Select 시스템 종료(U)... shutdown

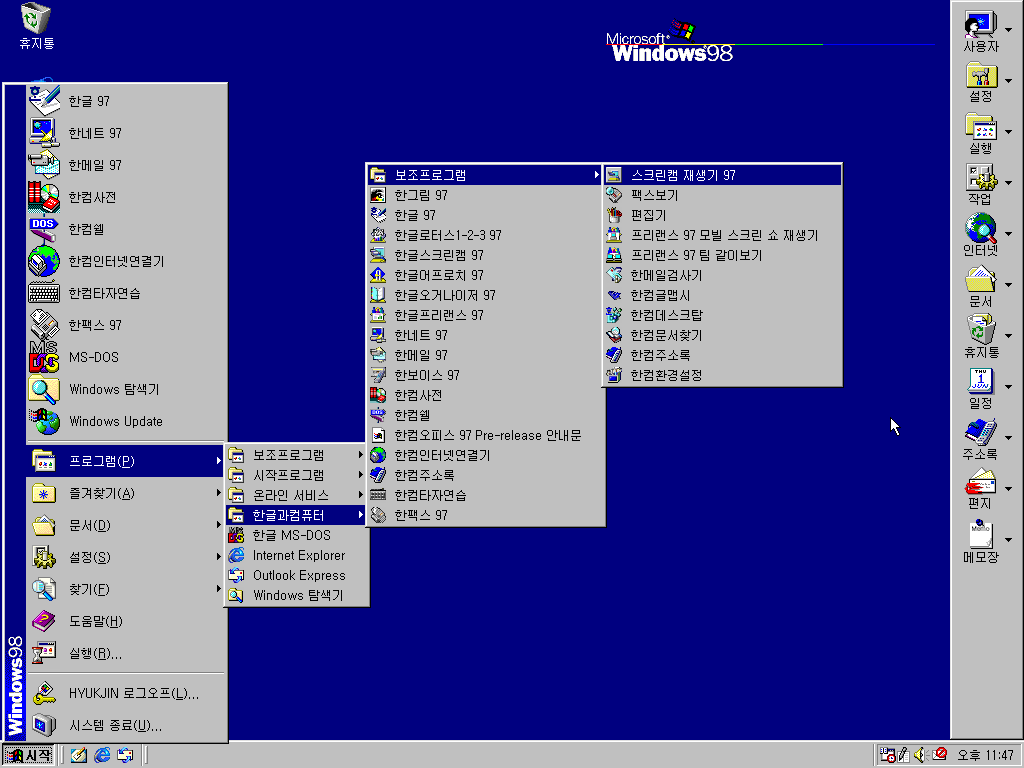click(x=127, y=726)
